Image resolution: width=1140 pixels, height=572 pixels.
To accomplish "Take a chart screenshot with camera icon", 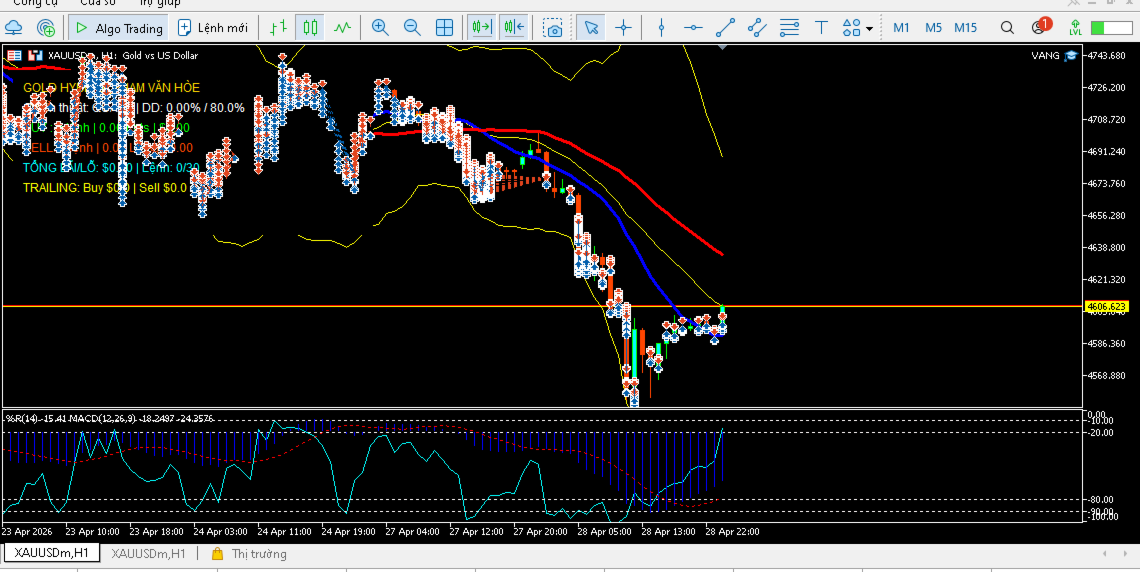I will (554, 28).
